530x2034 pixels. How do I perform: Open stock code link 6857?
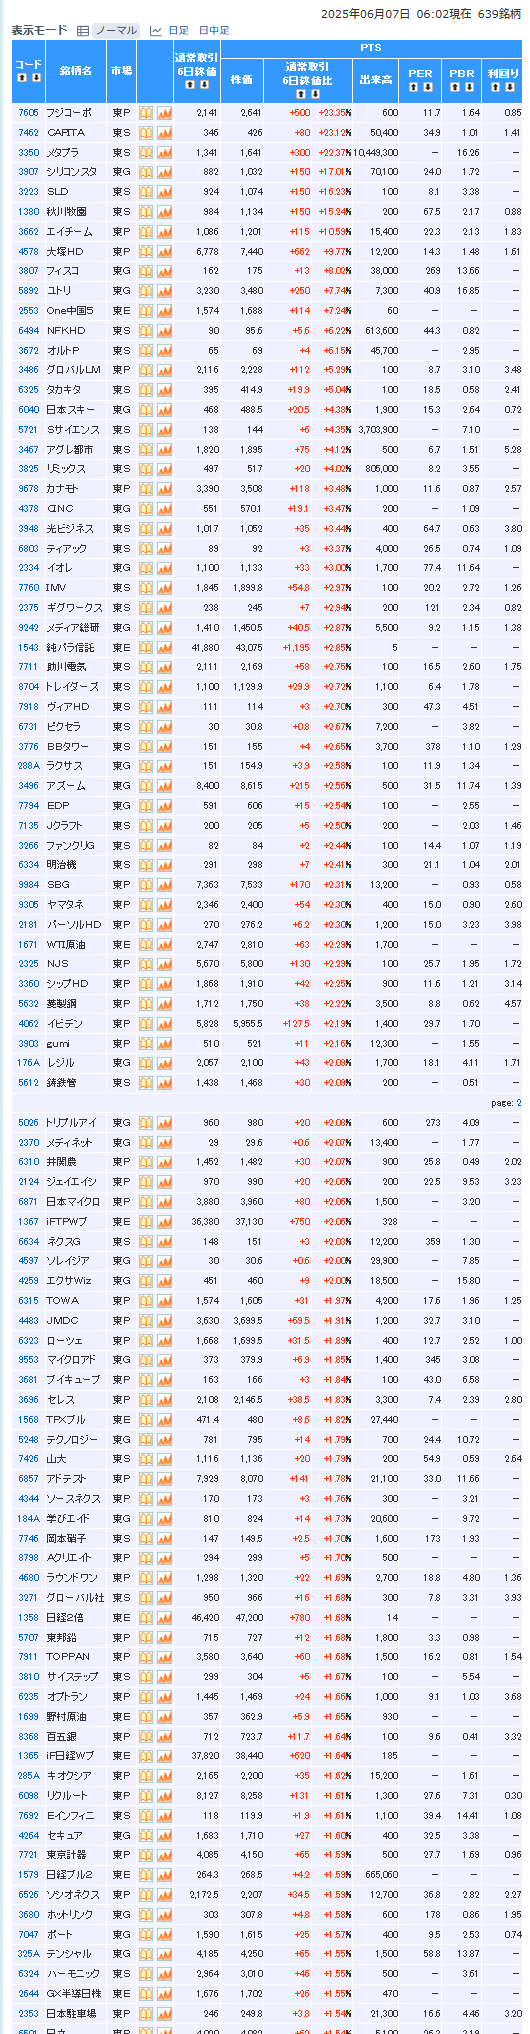[29, 1479]
